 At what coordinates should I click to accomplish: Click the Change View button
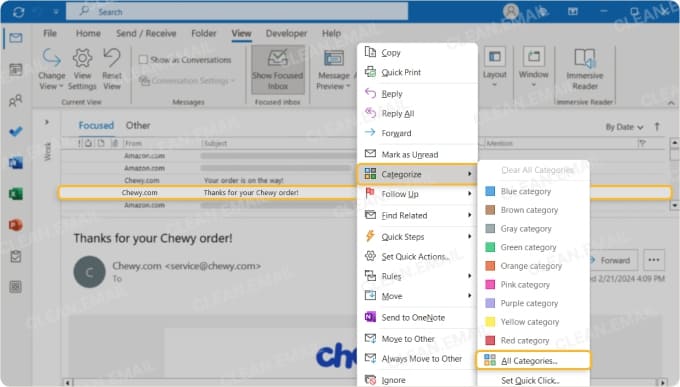click(52, 69)
